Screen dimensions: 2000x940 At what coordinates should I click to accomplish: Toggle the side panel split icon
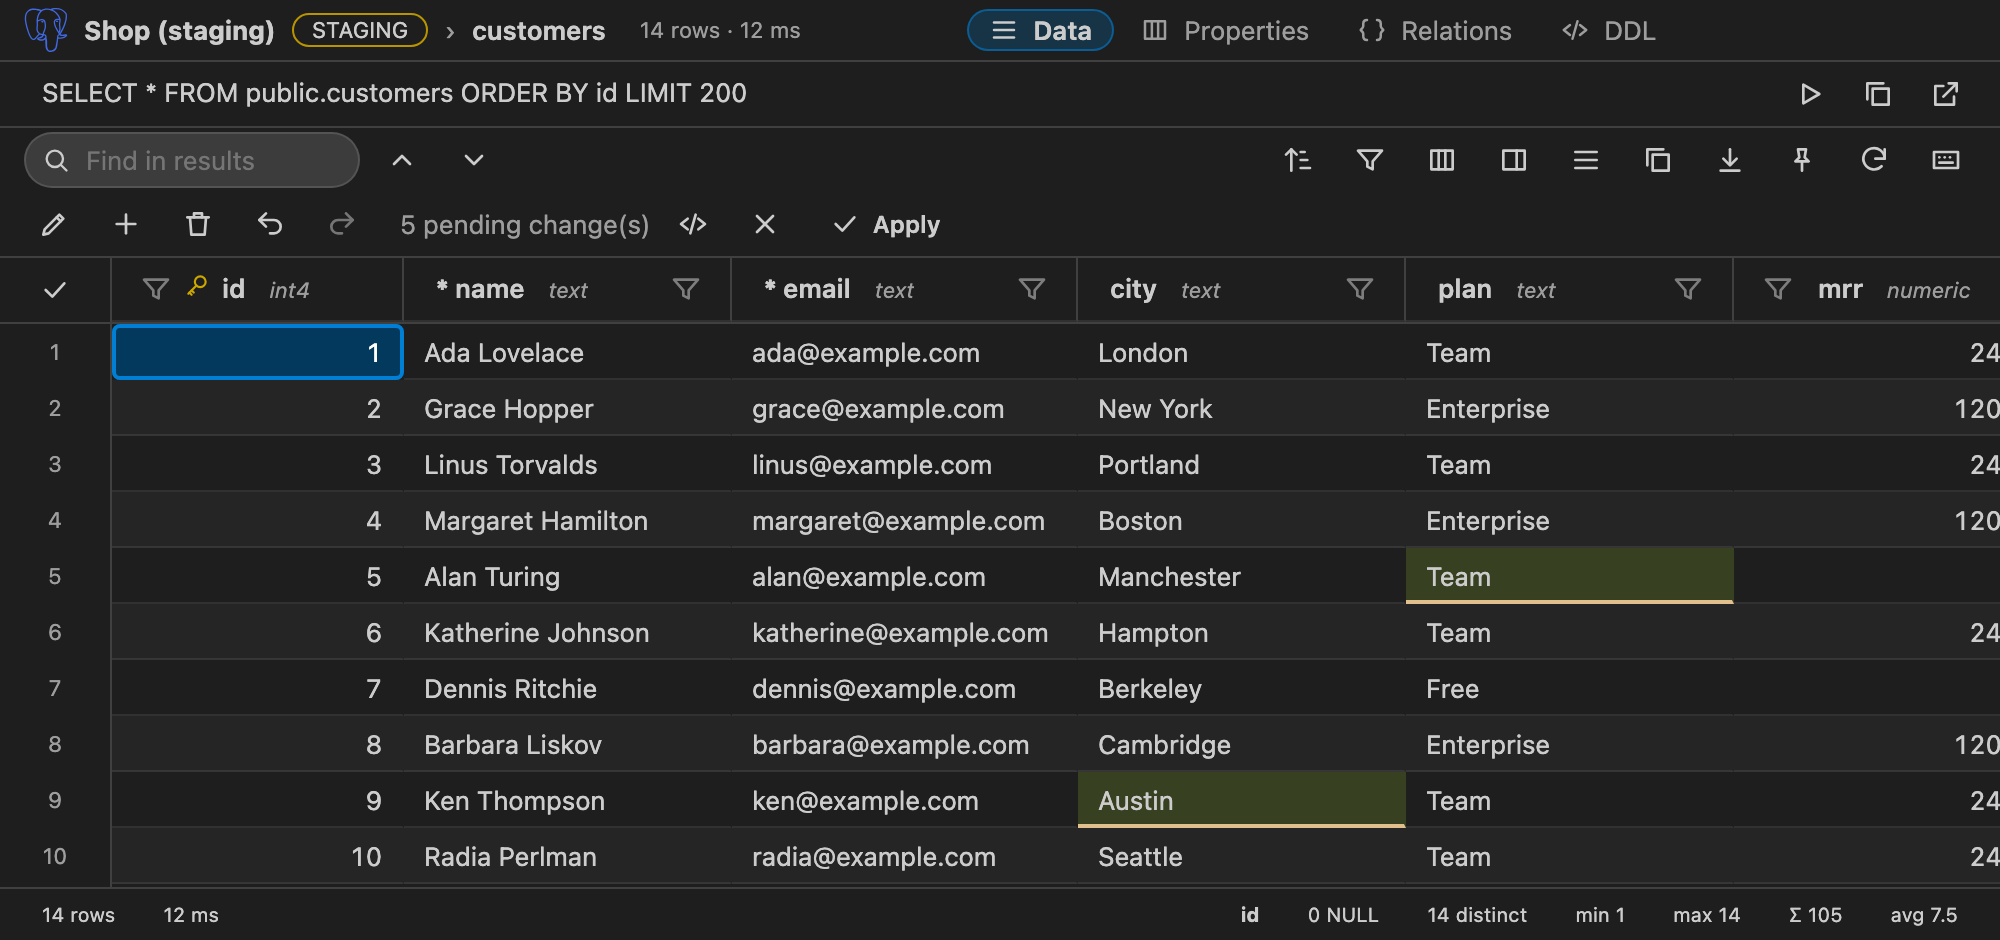1514,160
